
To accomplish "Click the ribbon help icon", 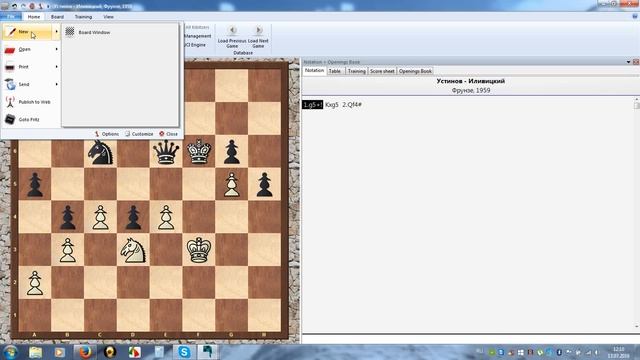I will pyautogui.click(x=635, y=16).
